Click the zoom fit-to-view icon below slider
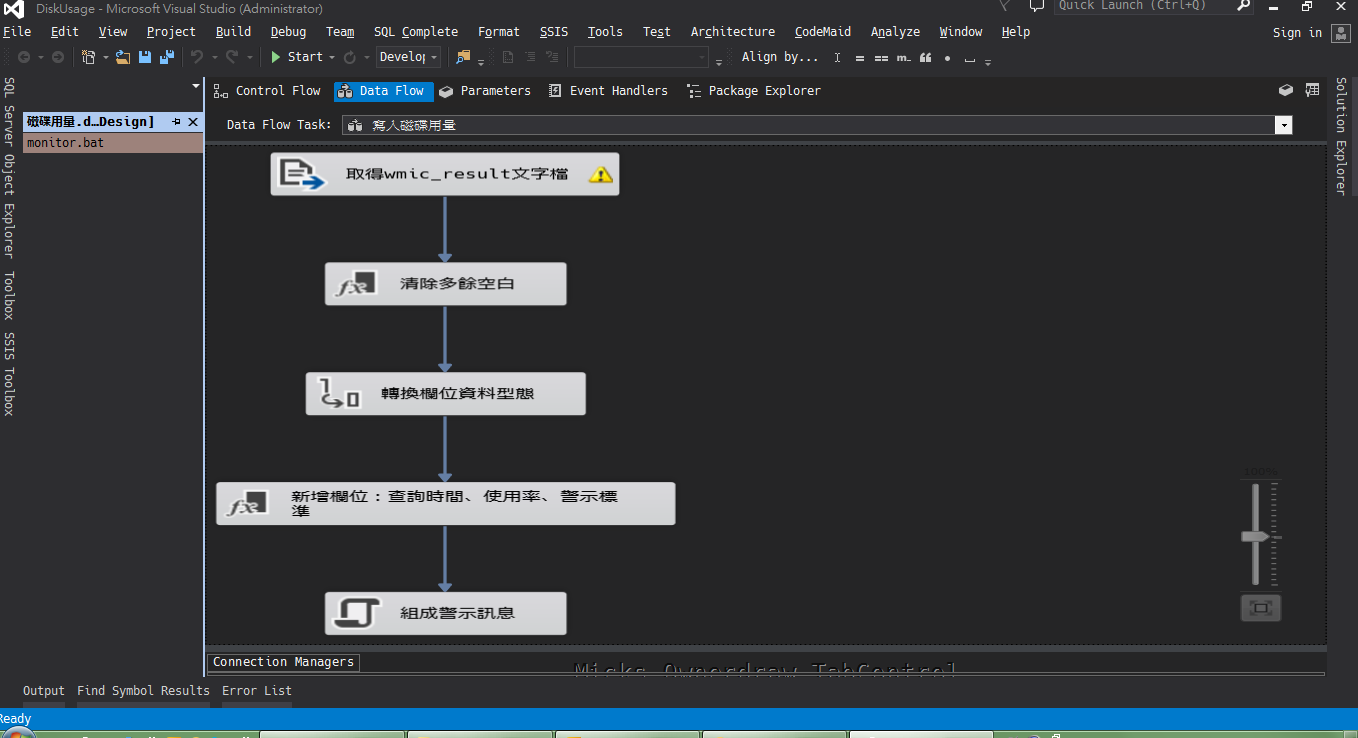Screen dimensions: 1358x738 [x=1261, y=608]
